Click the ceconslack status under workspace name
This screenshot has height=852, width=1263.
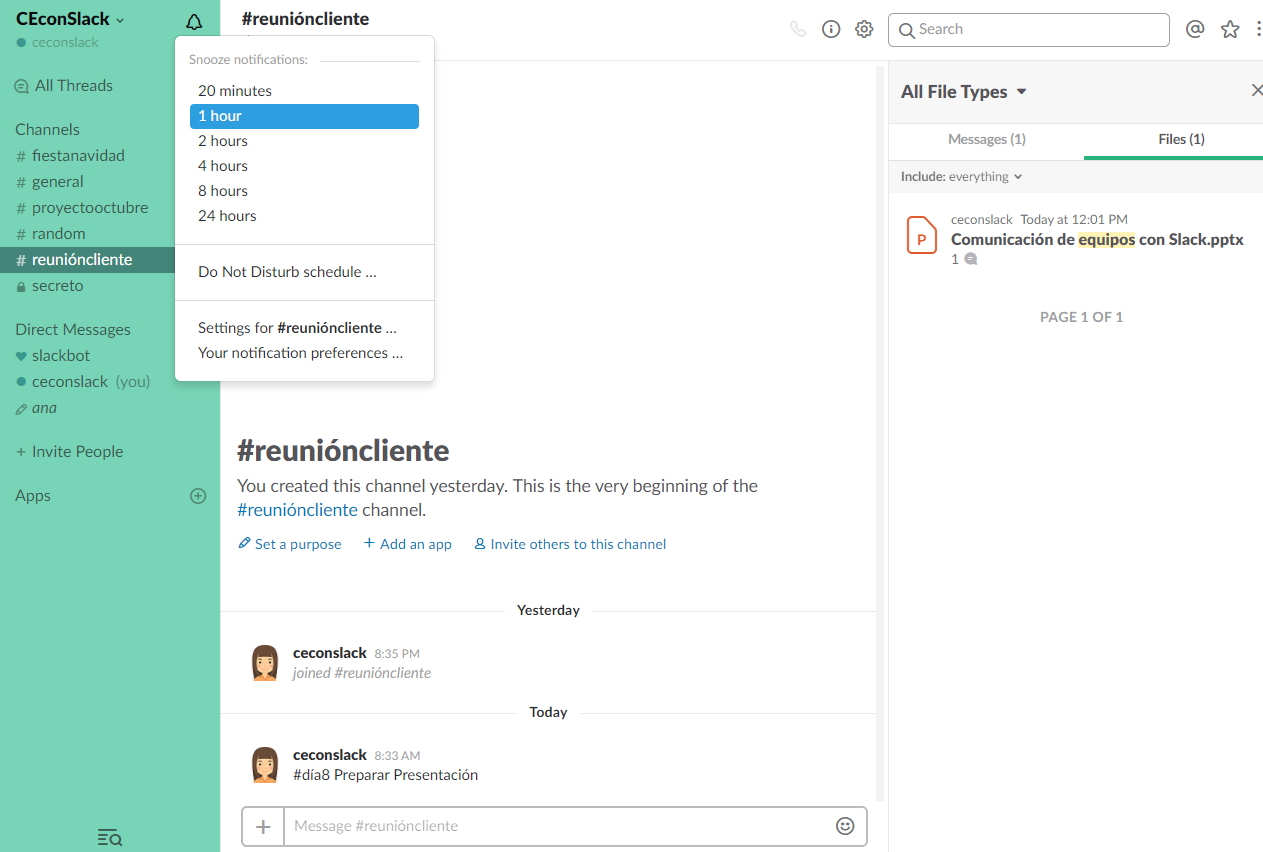tap(57, 43)
